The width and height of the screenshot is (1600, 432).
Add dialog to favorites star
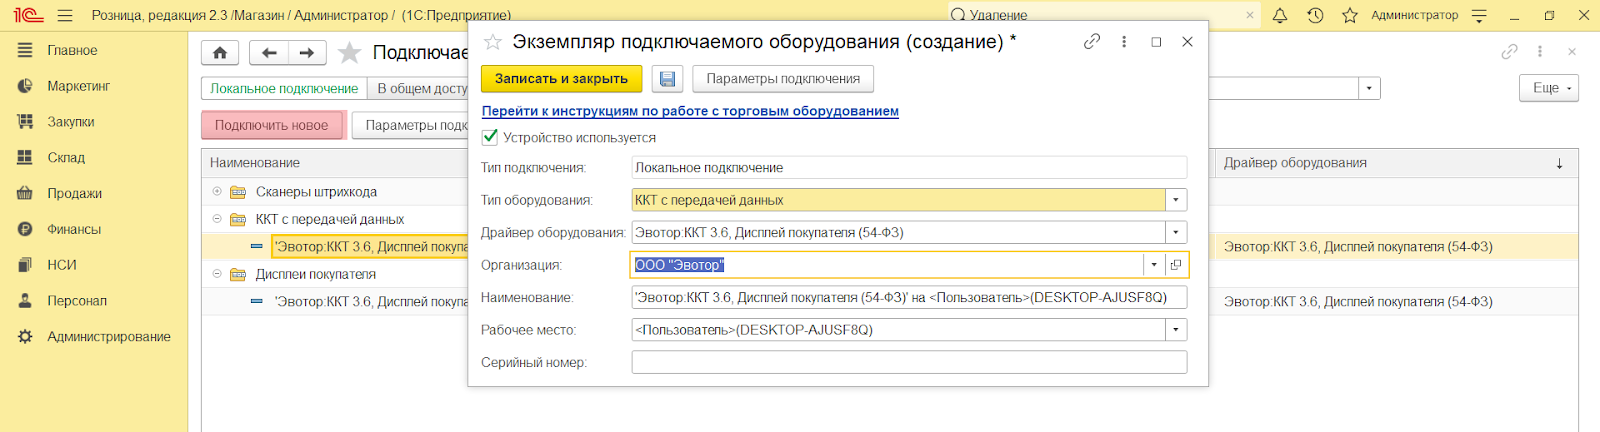tap(492, 42)
